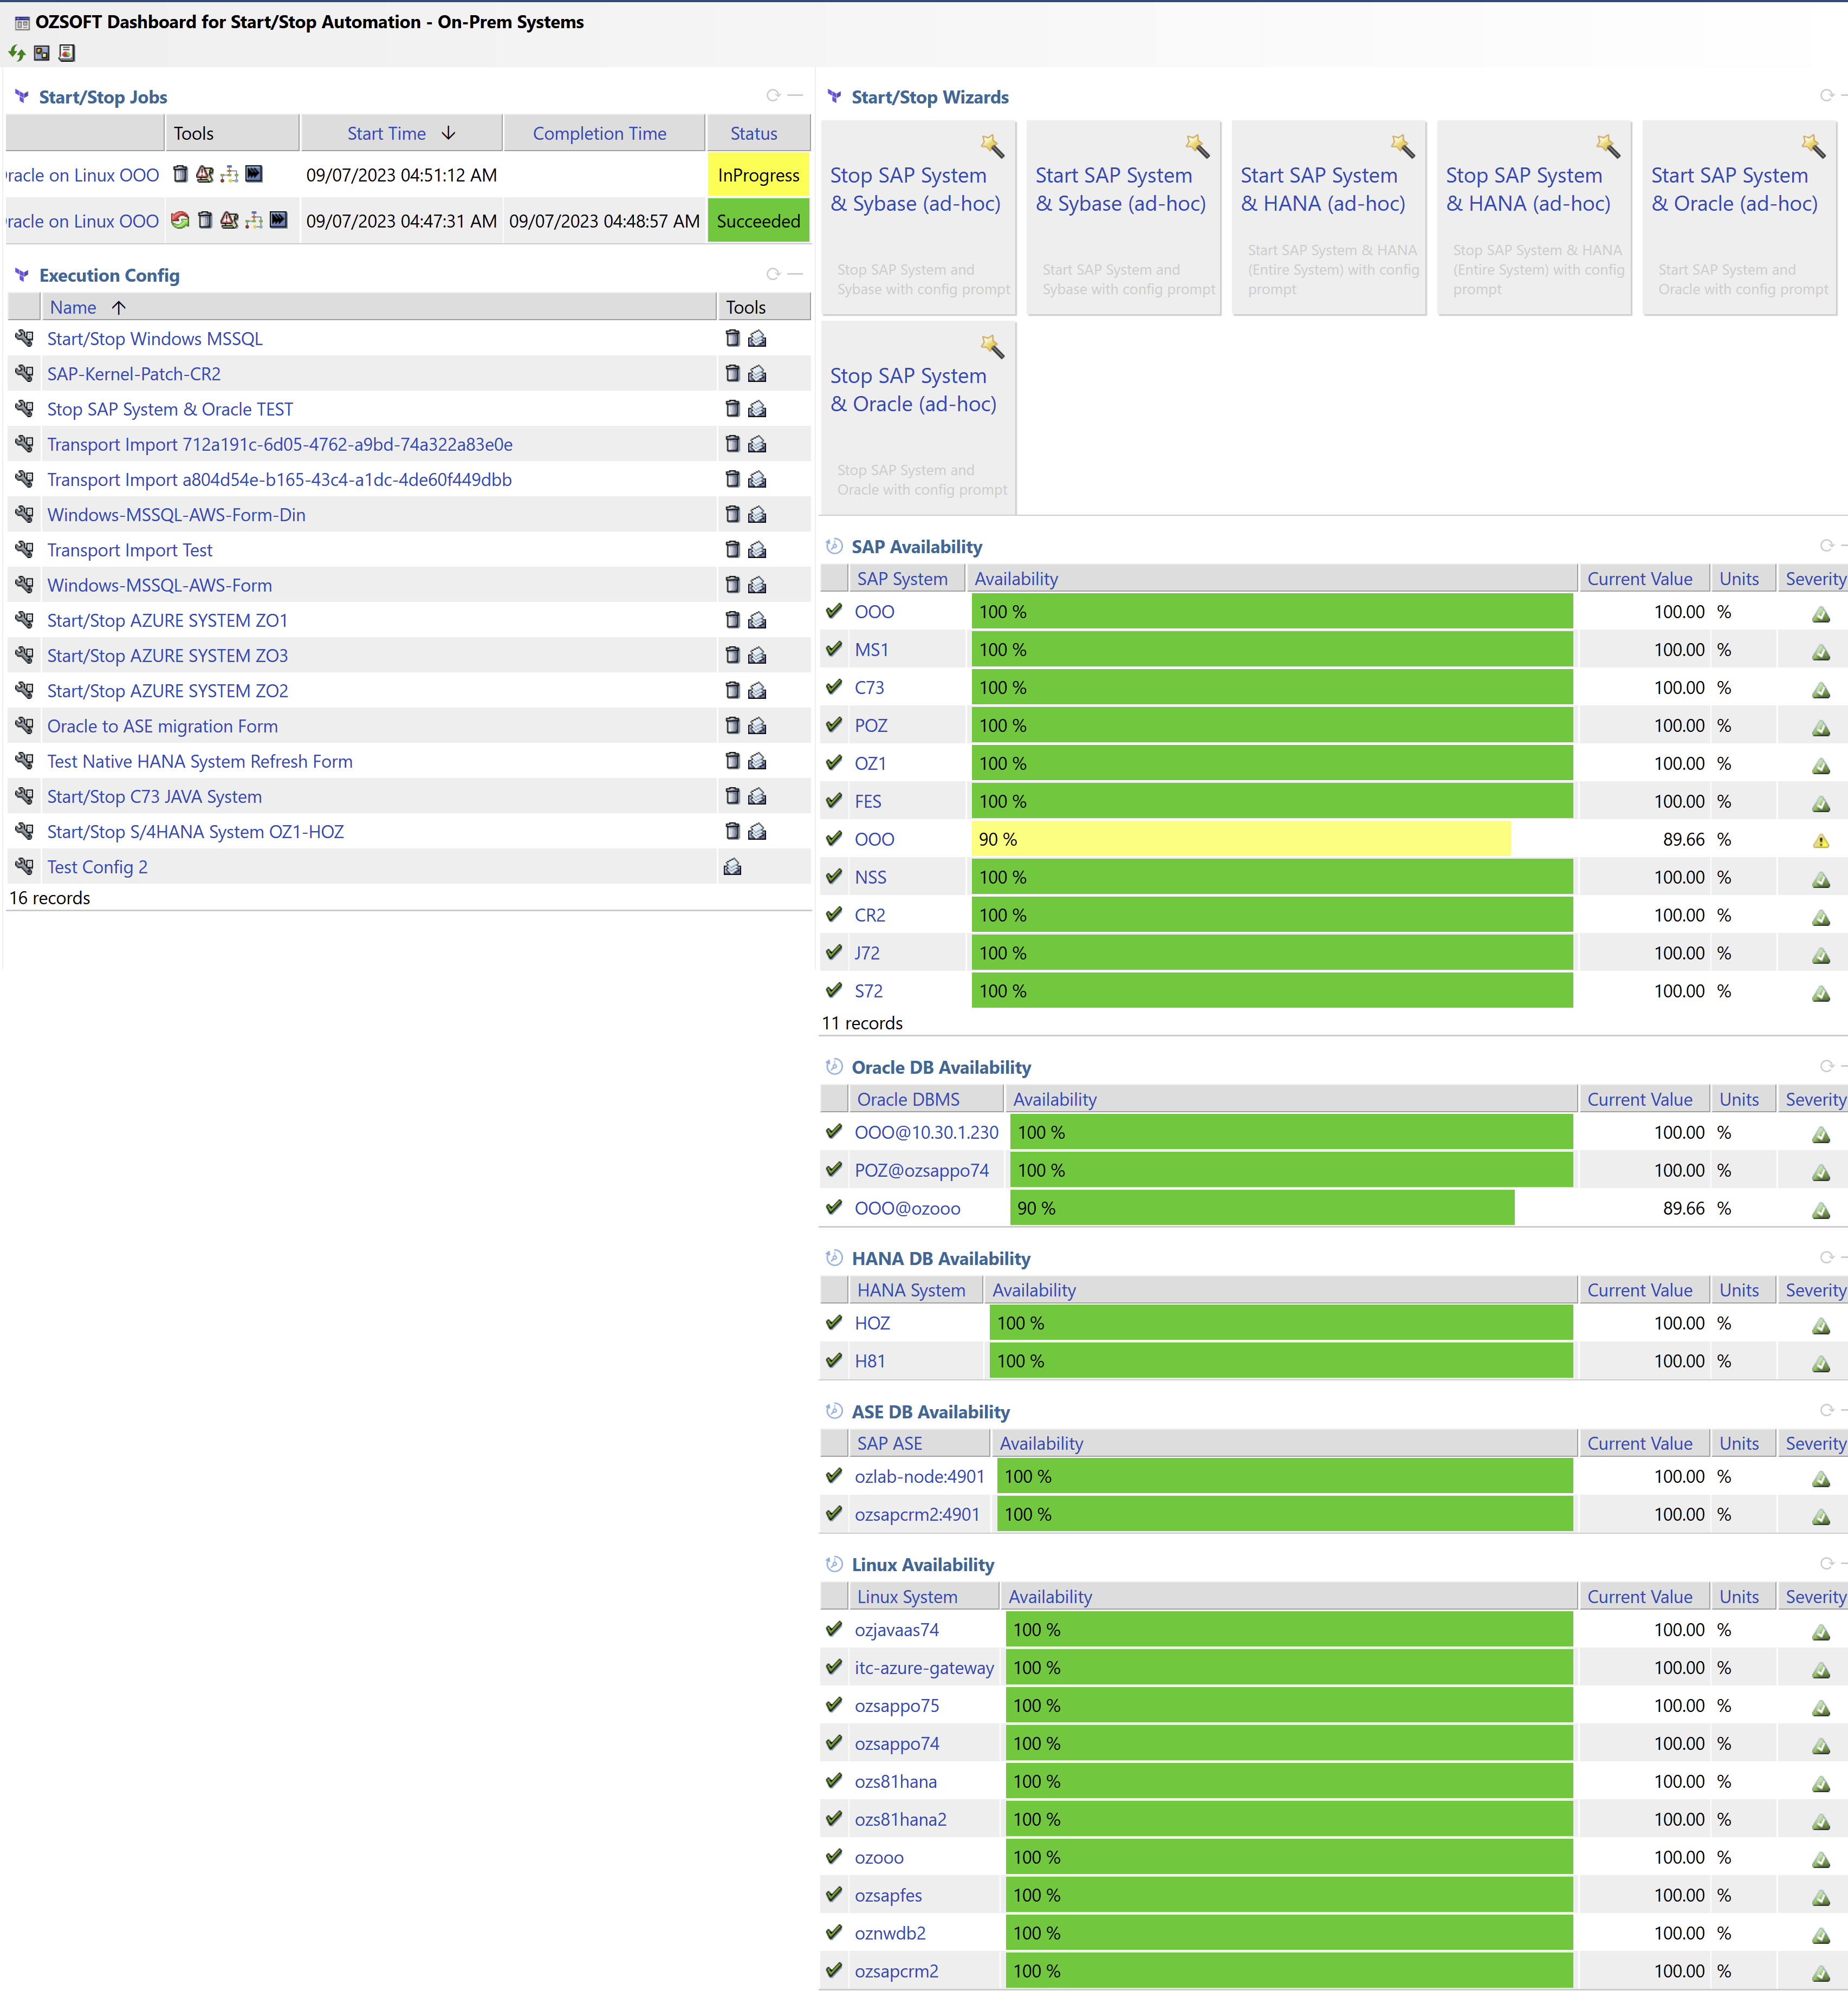Click checkmark beside ozsappo75 Linux system

tap(834, 1705)
